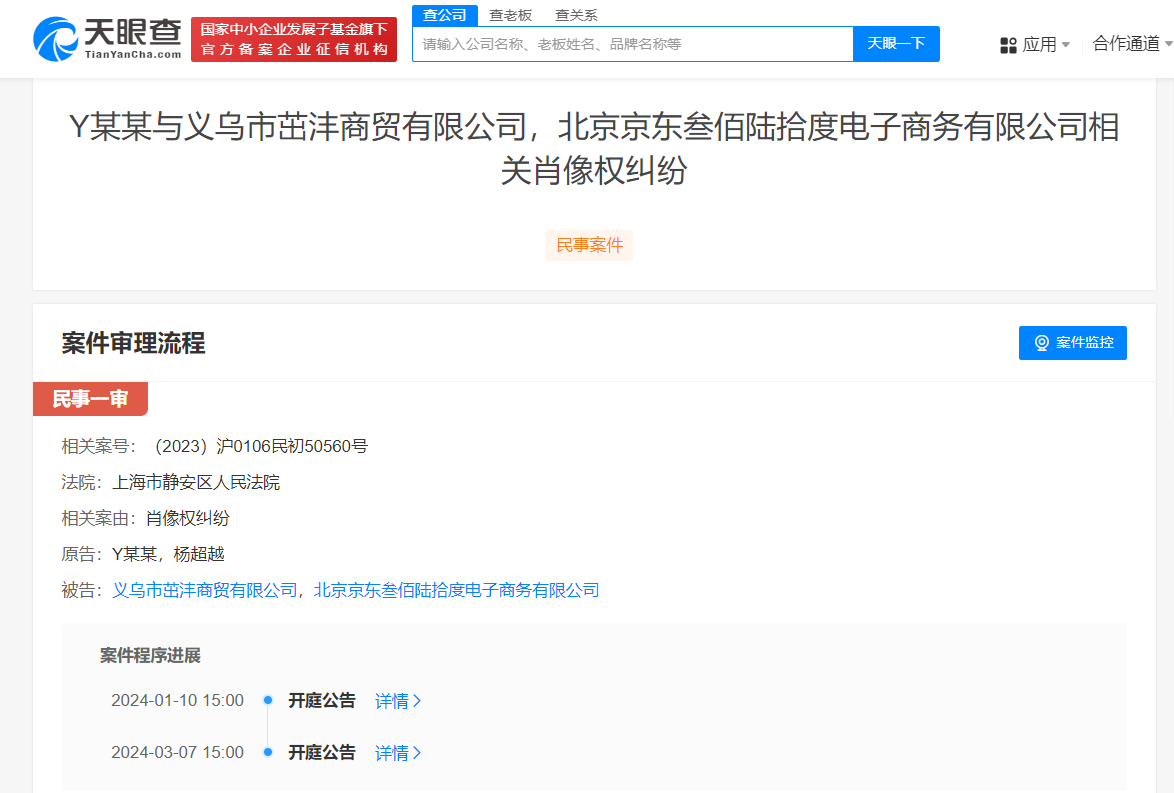Click timeline dot for 2024-03-07 15:00
Viewport: 1174px width, 793px height.
point(268,752)
